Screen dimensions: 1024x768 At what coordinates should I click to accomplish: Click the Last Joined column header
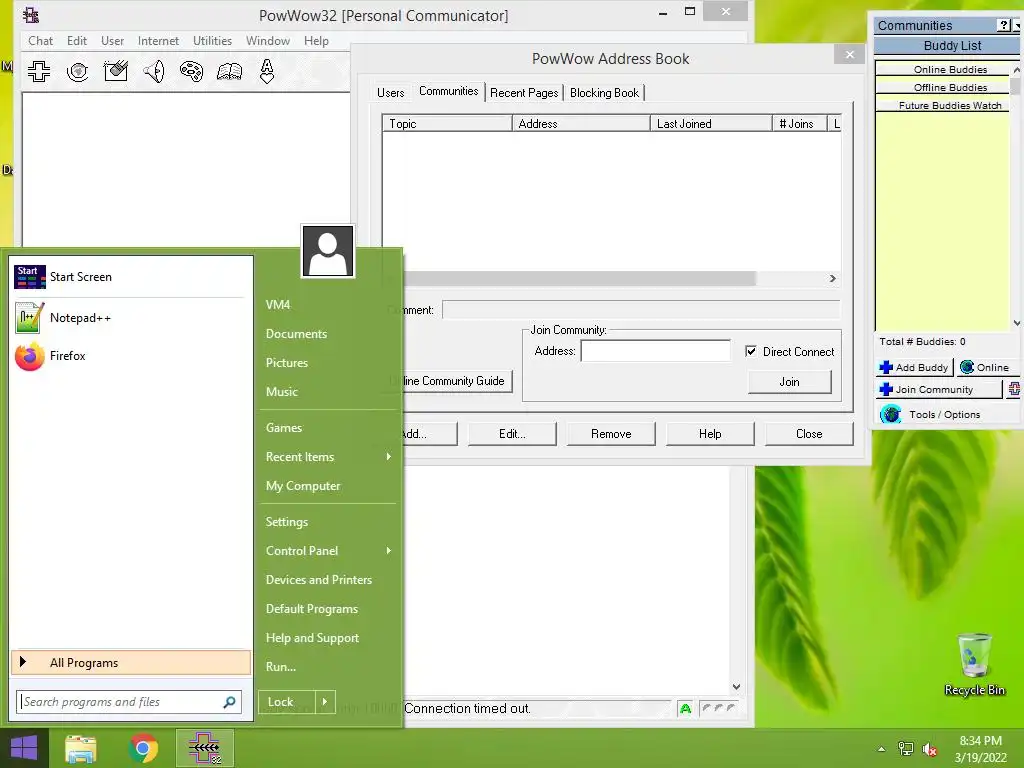tap(711, 123)
